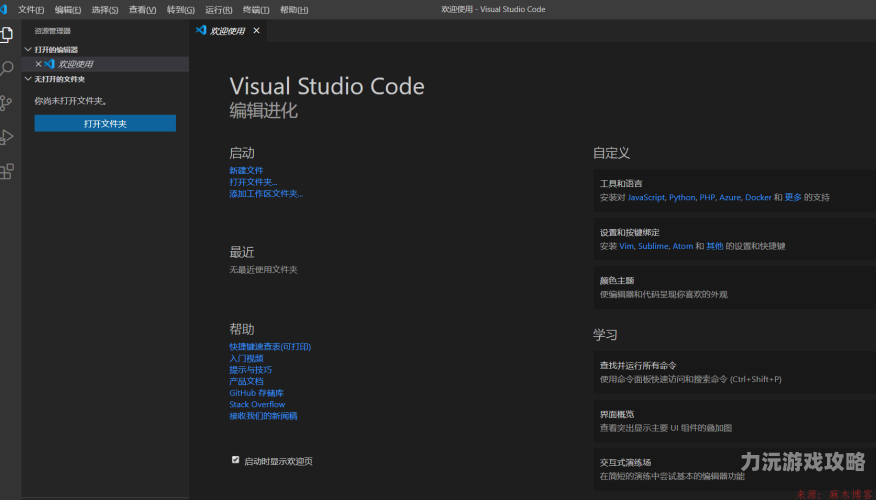This screenshot has height=500, width=876.
Task: Open the Explorer view in activity bar
Action: [x=7, y=34]
